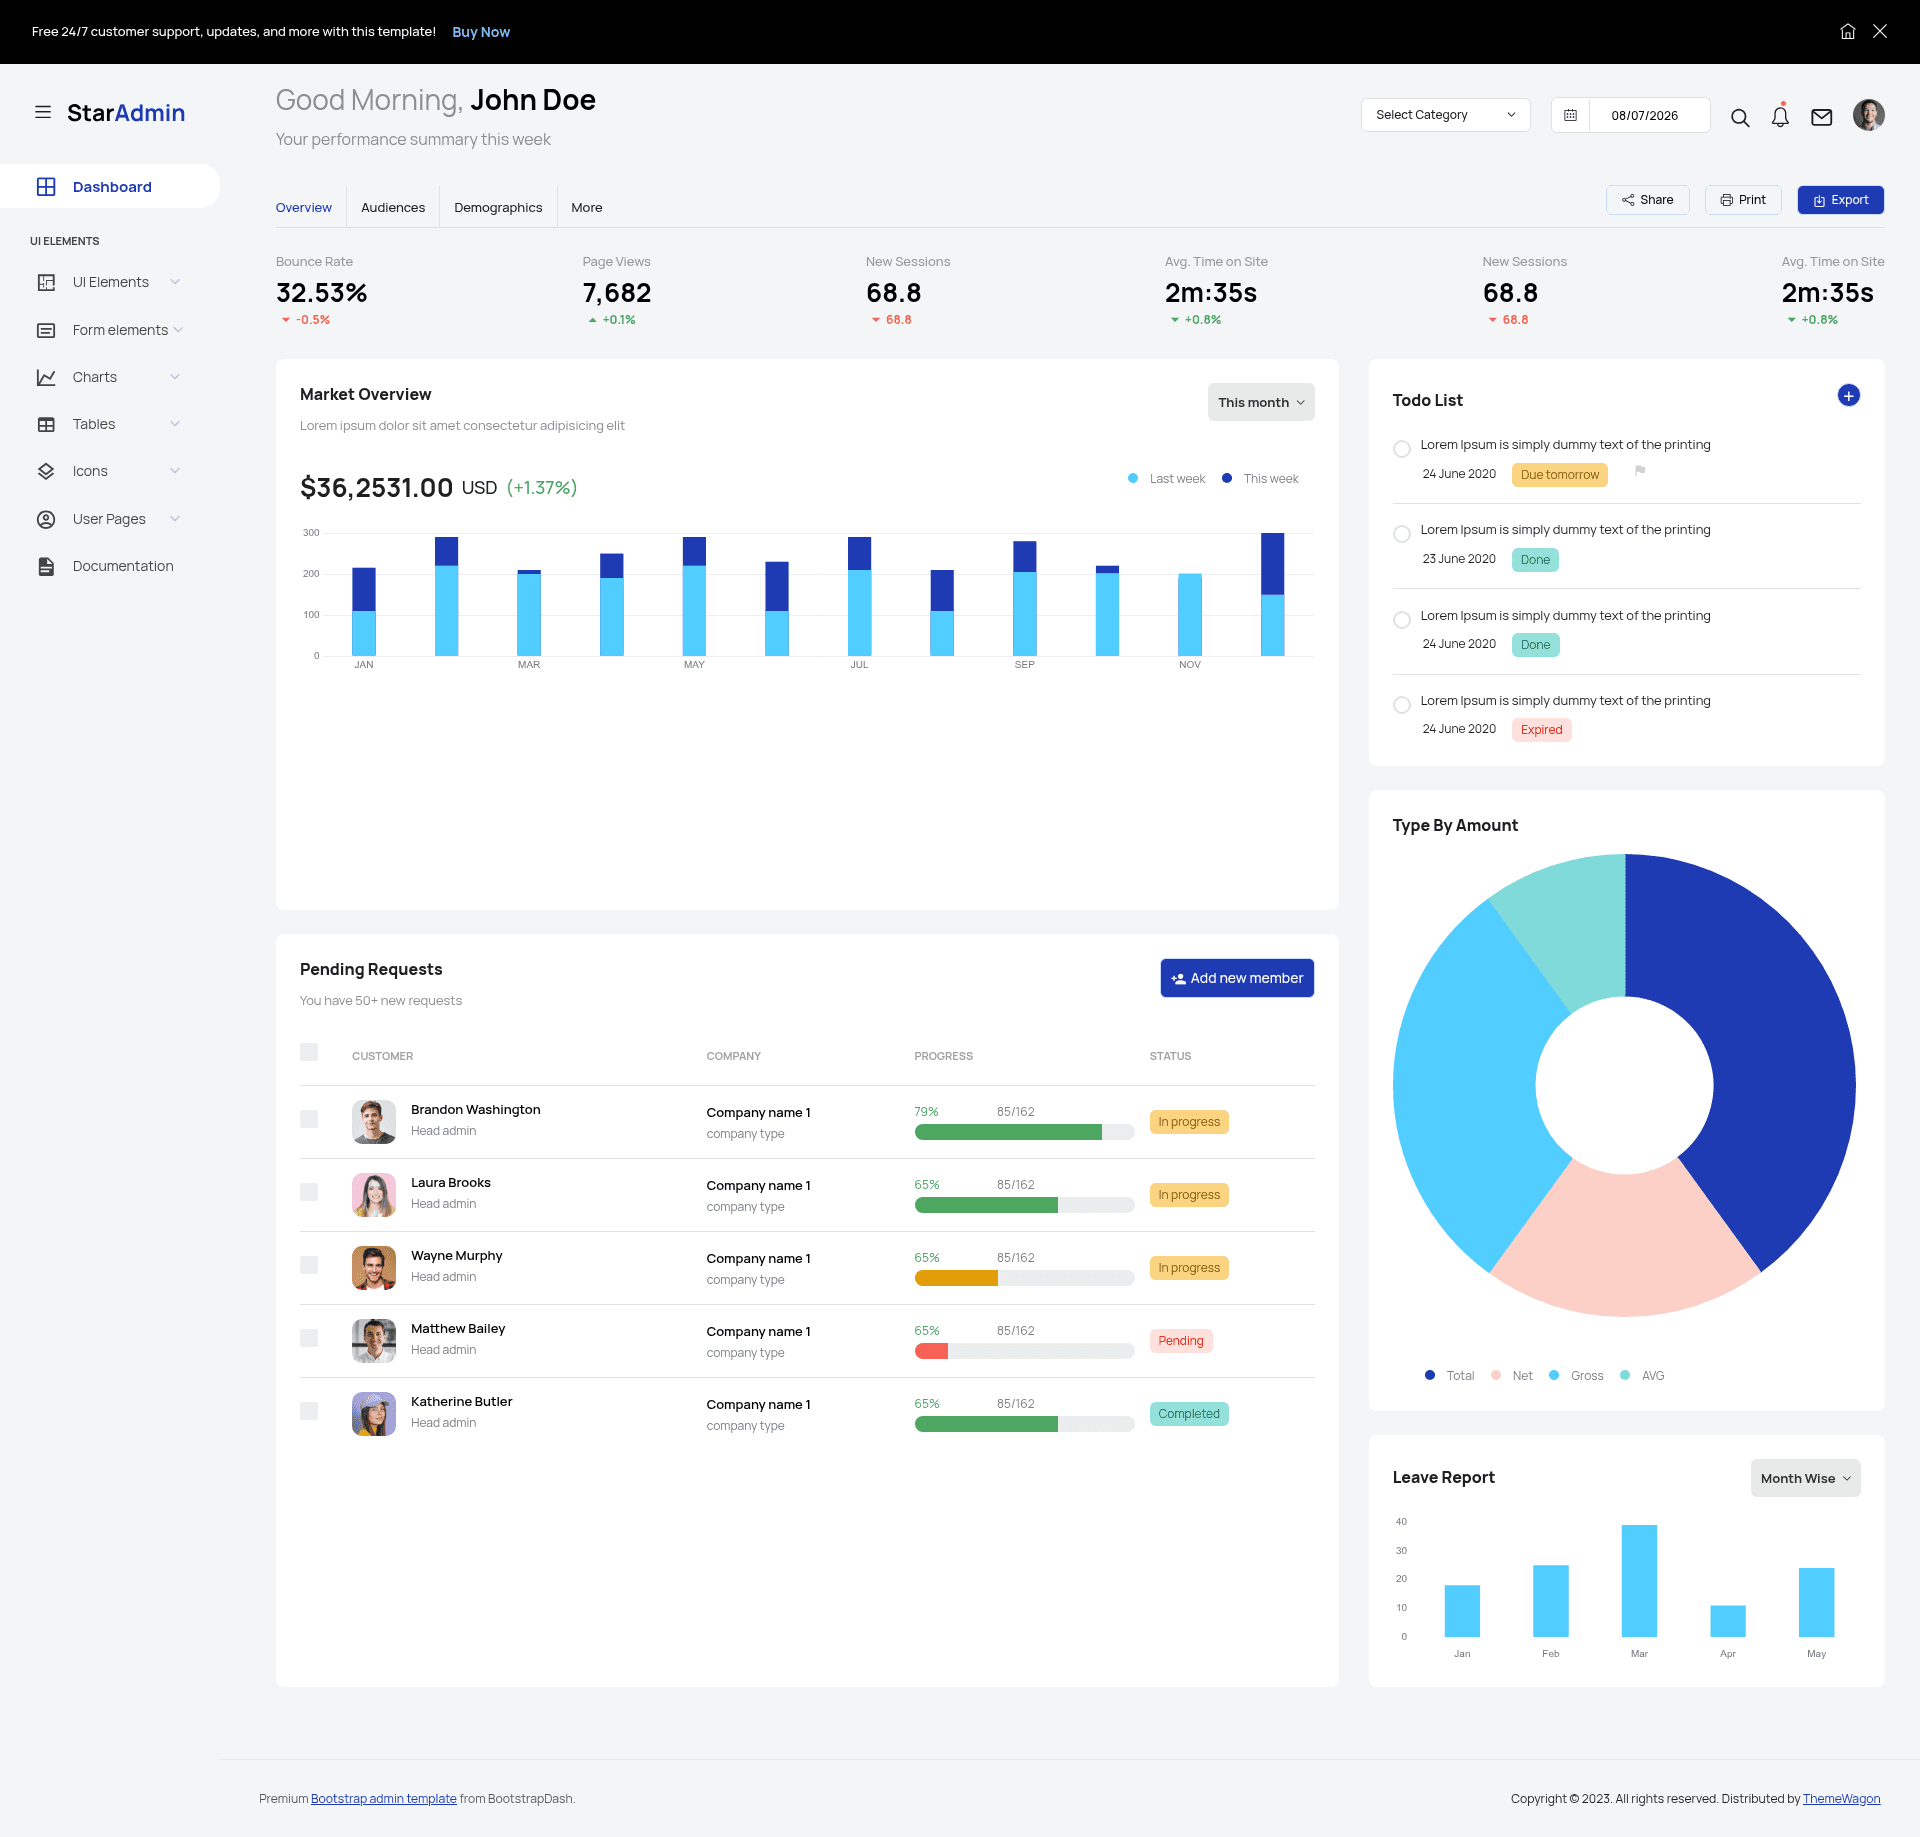Click the Total legend swatch under pie chart
The width and height of the screenshot is (1920, 1837).
1430,1375
